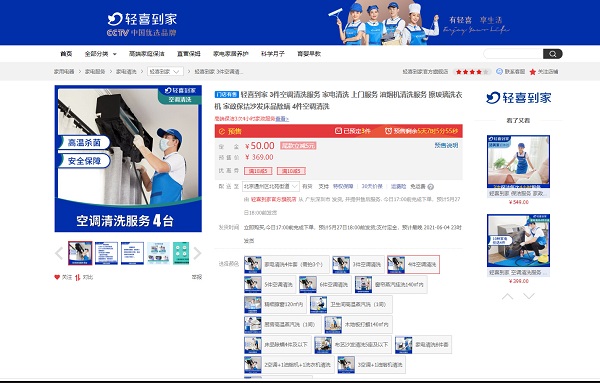
Task: Select the 3空调+1油烟机清洗 option
Action: pos(371,365)
